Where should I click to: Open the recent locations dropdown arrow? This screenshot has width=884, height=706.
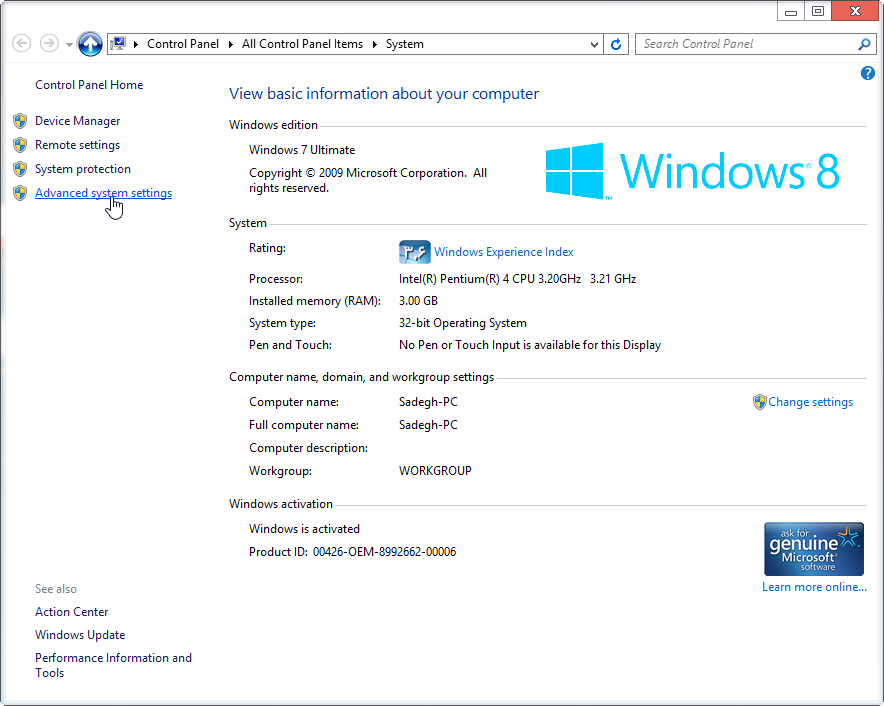click(x=69, y=44)
